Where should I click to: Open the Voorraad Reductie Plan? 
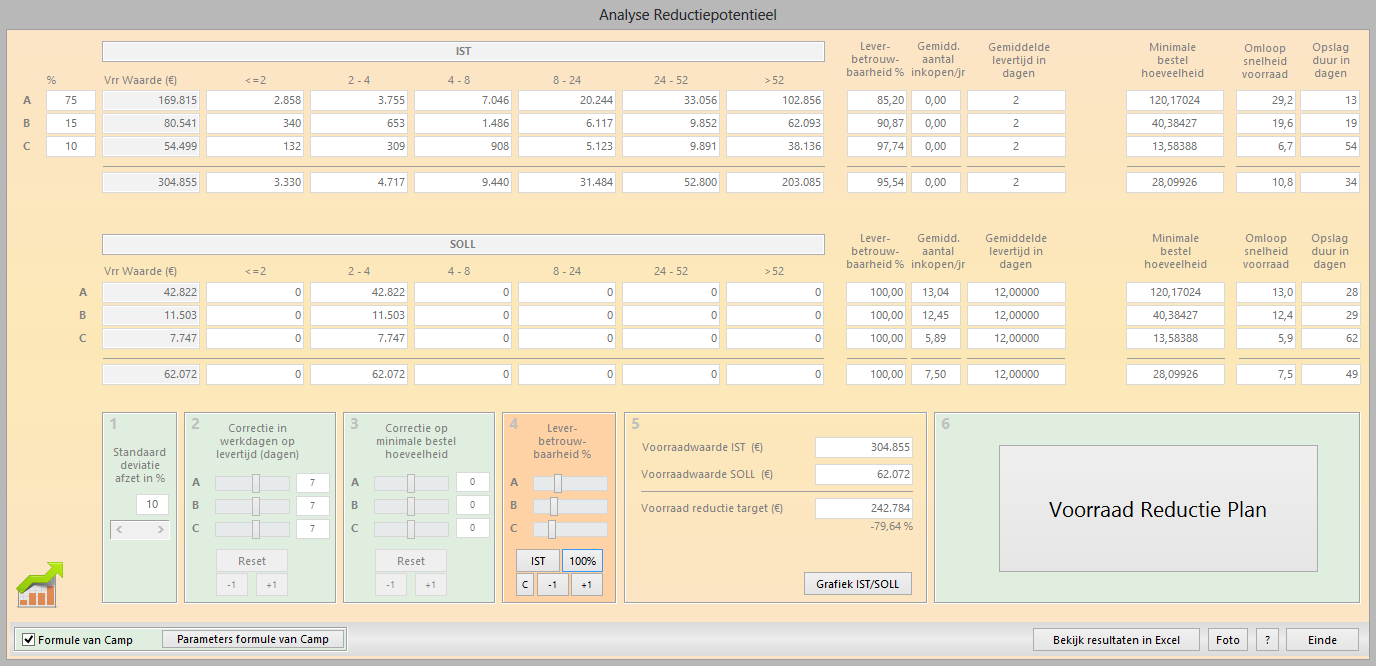(1157, 509)
